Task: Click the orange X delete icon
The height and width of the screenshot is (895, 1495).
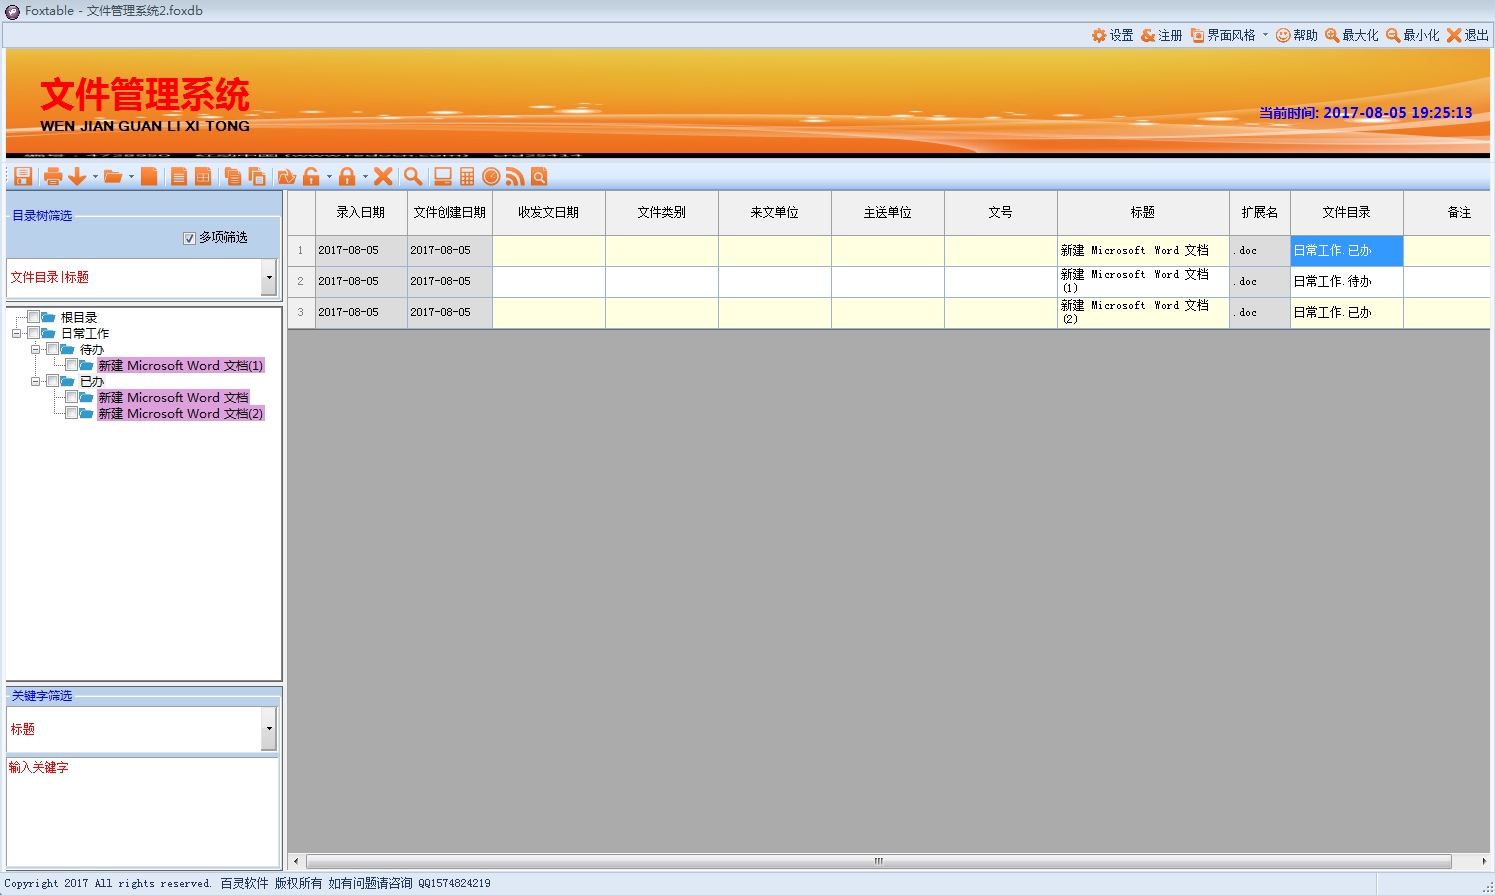Action: pyautogui.click(x=383, y=177)
